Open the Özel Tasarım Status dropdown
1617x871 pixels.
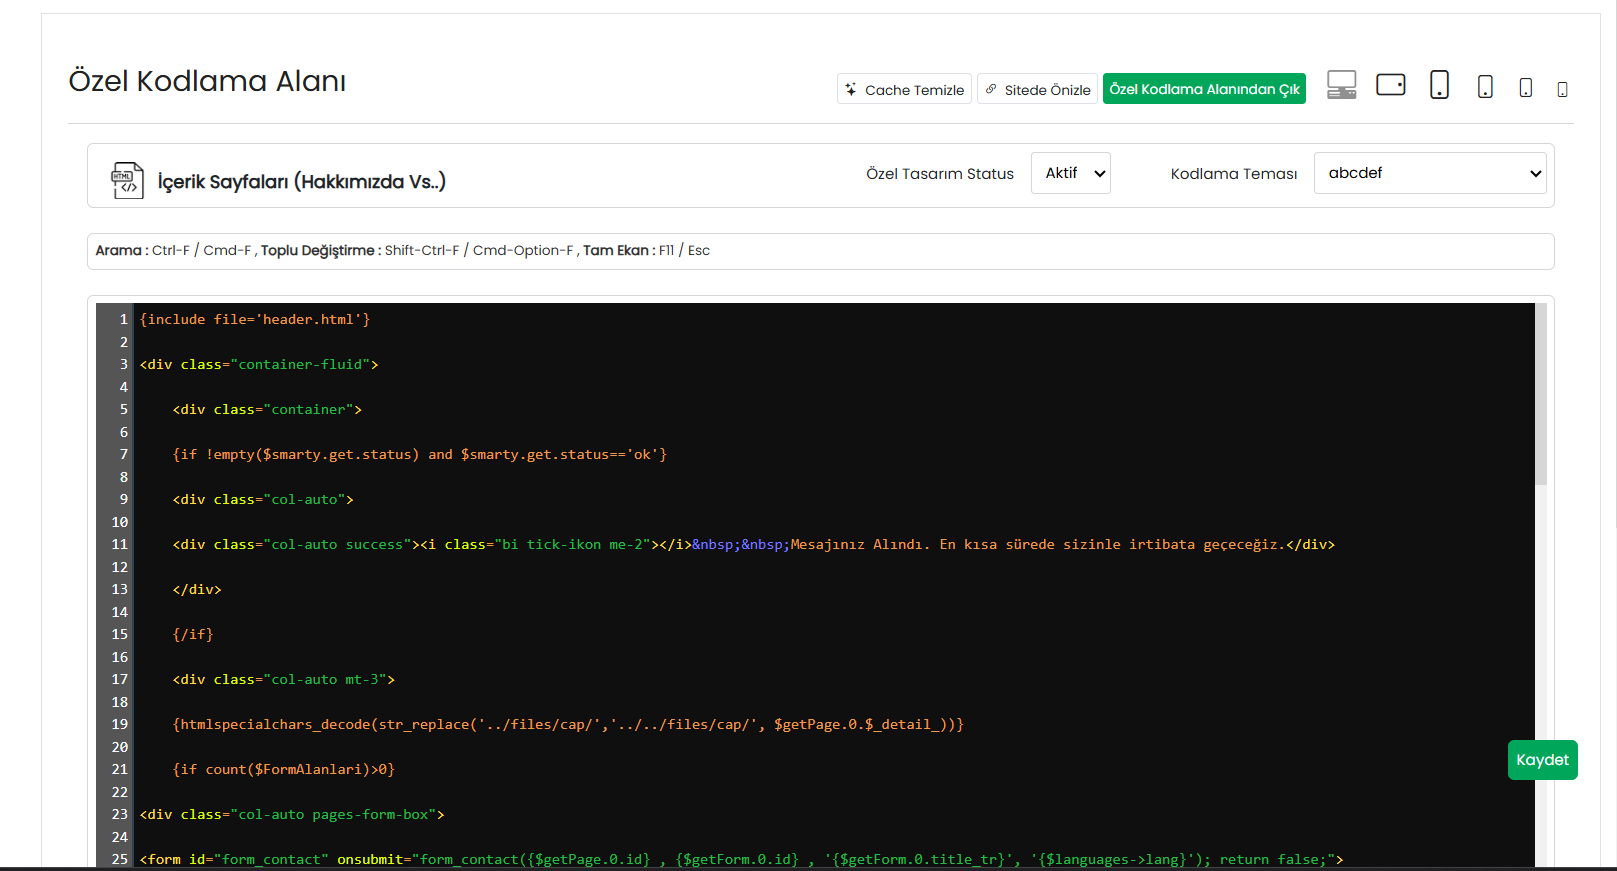1070,173
